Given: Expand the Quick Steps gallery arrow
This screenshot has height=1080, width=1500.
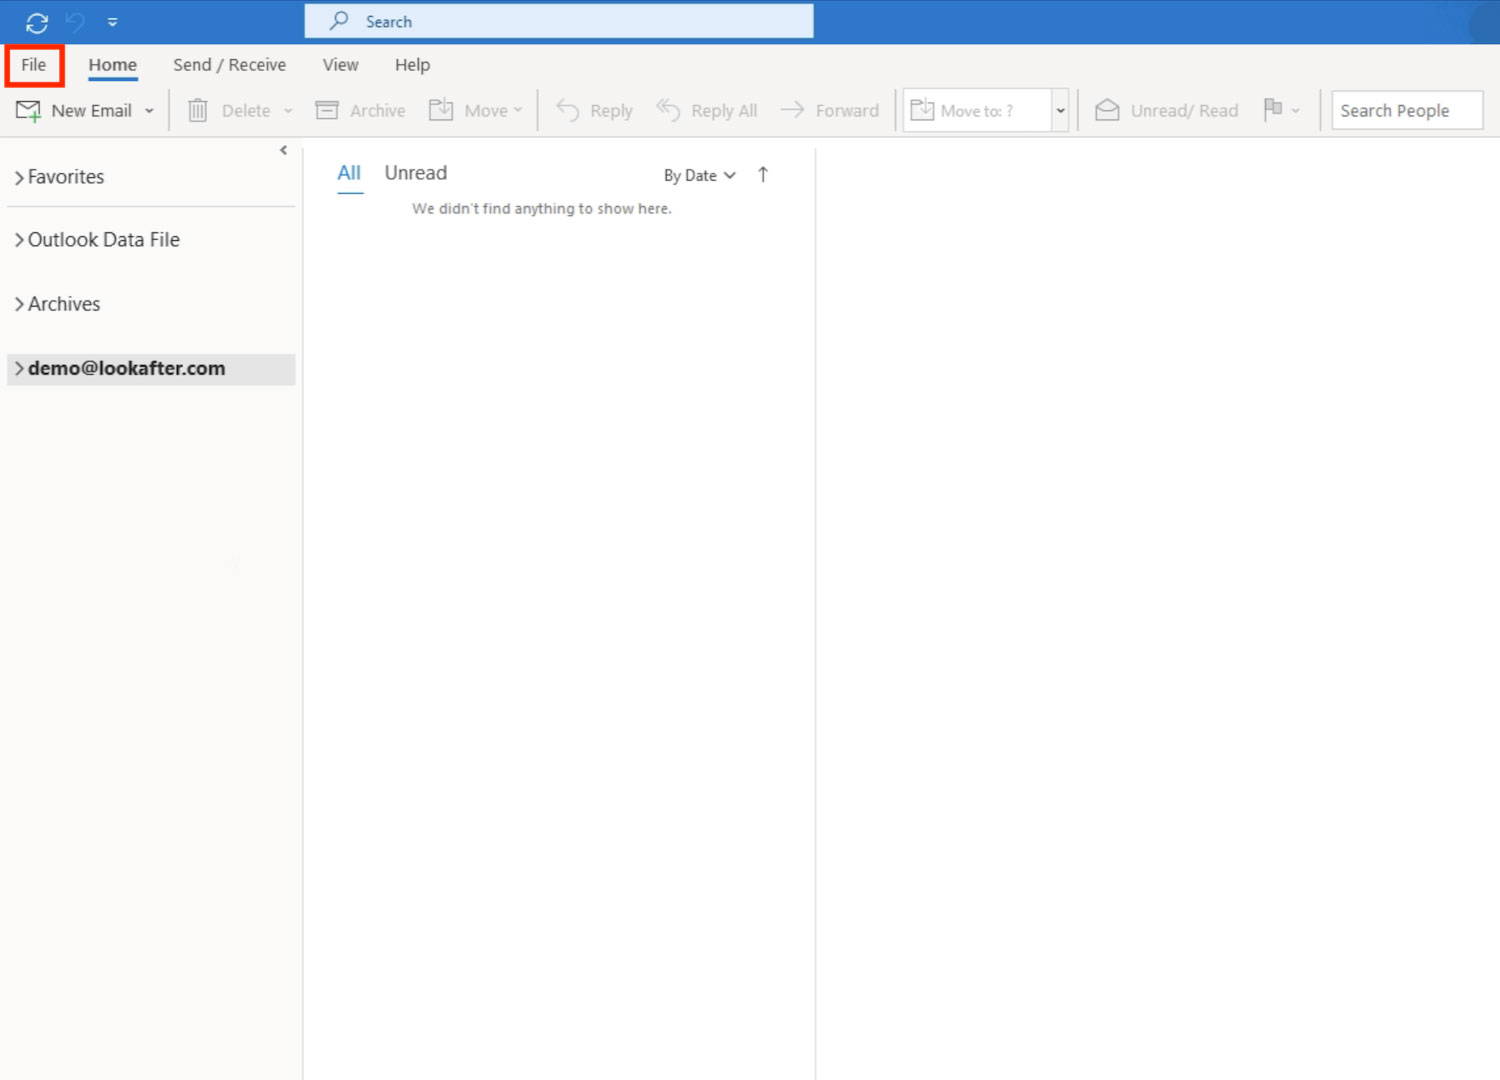Looking at the screenshot, I should [x=1060, y=111].
